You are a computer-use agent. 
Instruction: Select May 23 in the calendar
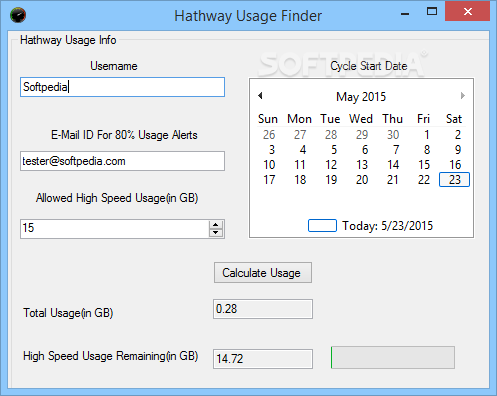tap(454, 180)
